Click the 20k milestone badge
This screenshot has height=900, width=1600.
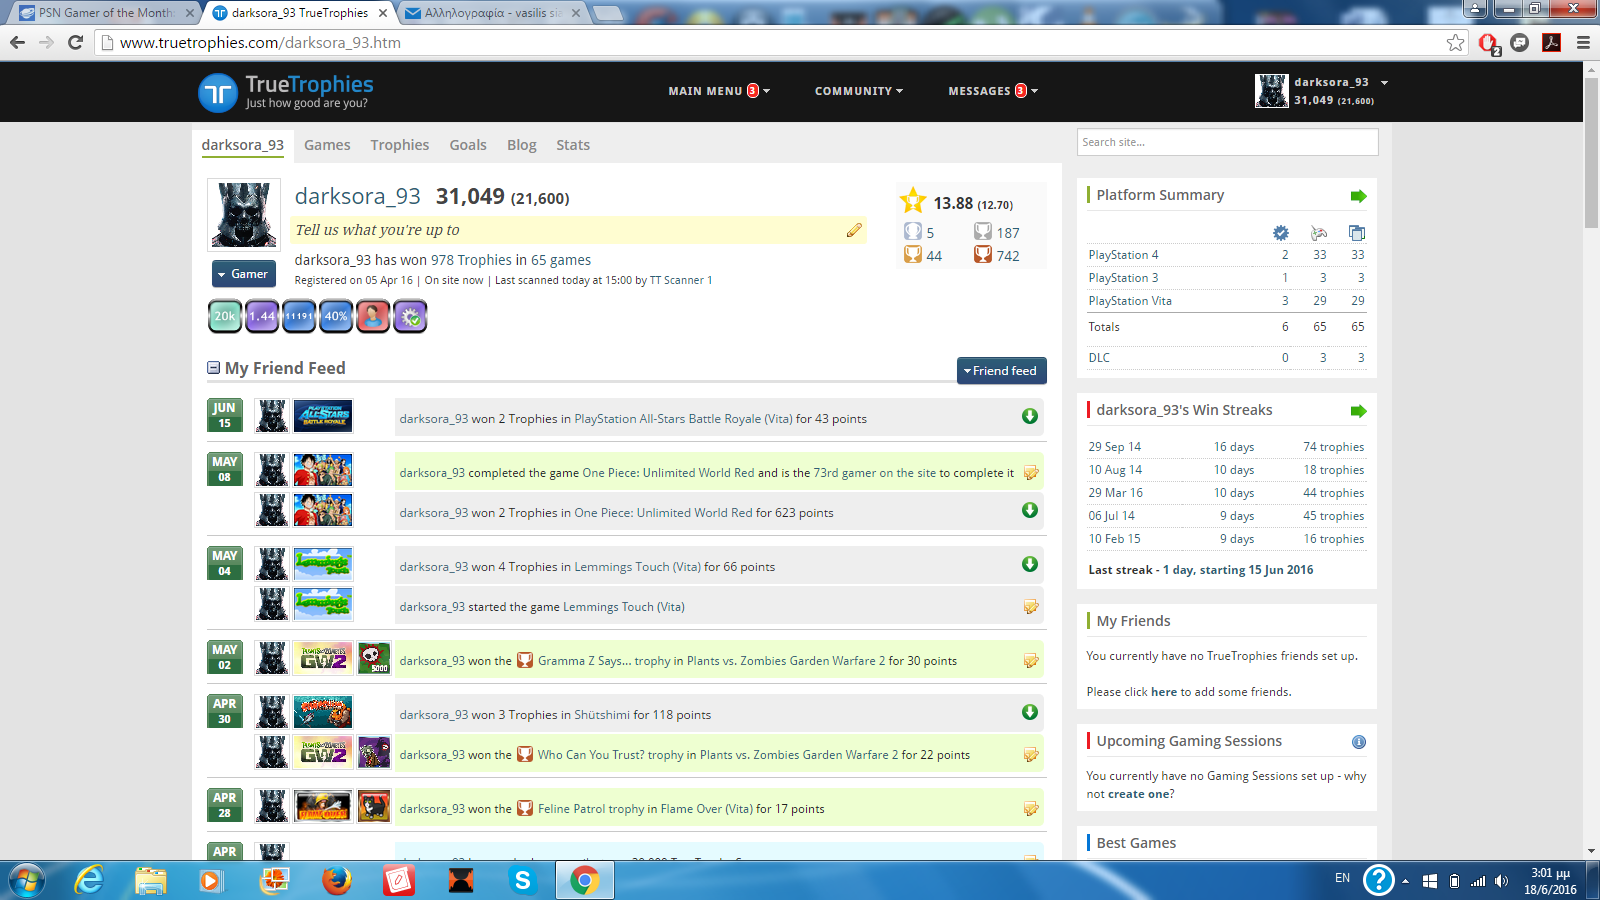pos(225,316)
